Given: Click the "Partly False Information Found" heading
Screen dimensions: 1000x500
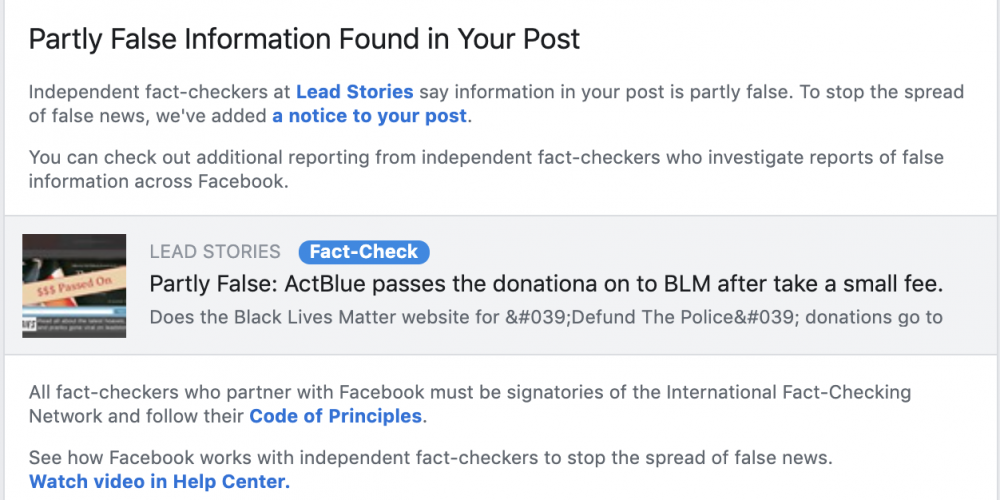Looking at the screenshot, I should pyautogui.click(x=304, y=40).
